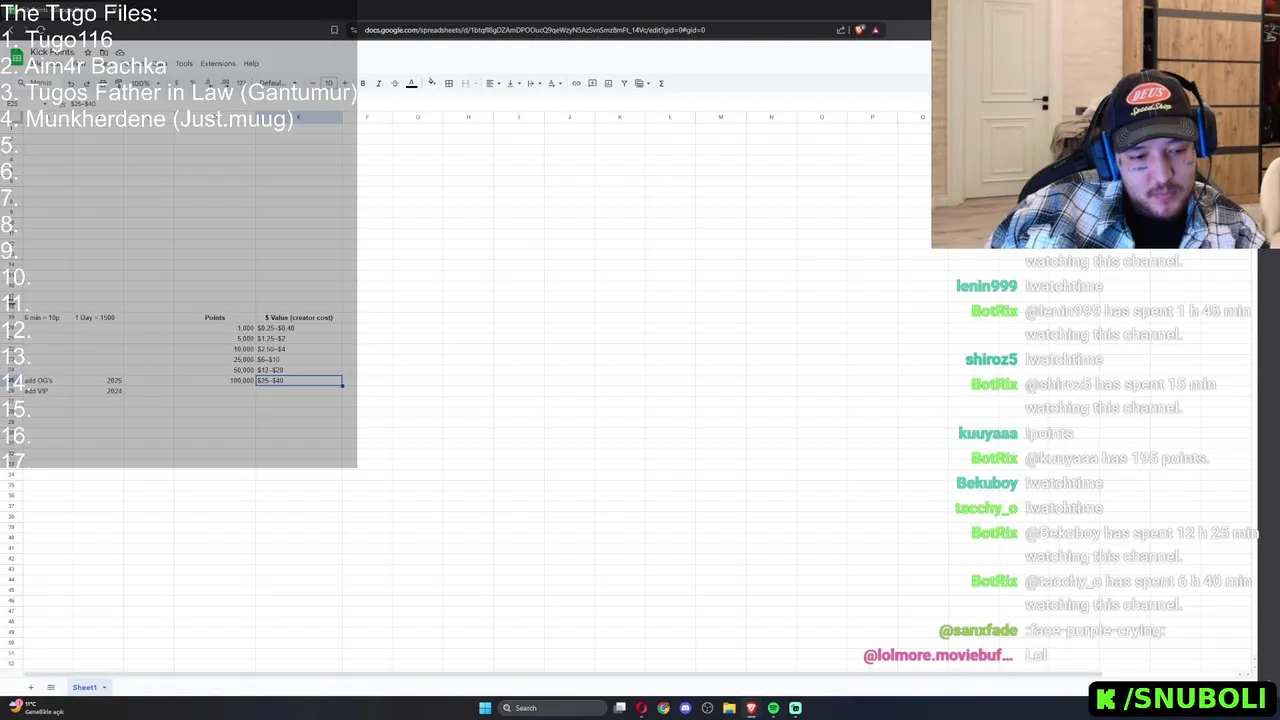Click the insert link icon
Viewport: 1280px width, 720px height.
[x=576, y=83]
